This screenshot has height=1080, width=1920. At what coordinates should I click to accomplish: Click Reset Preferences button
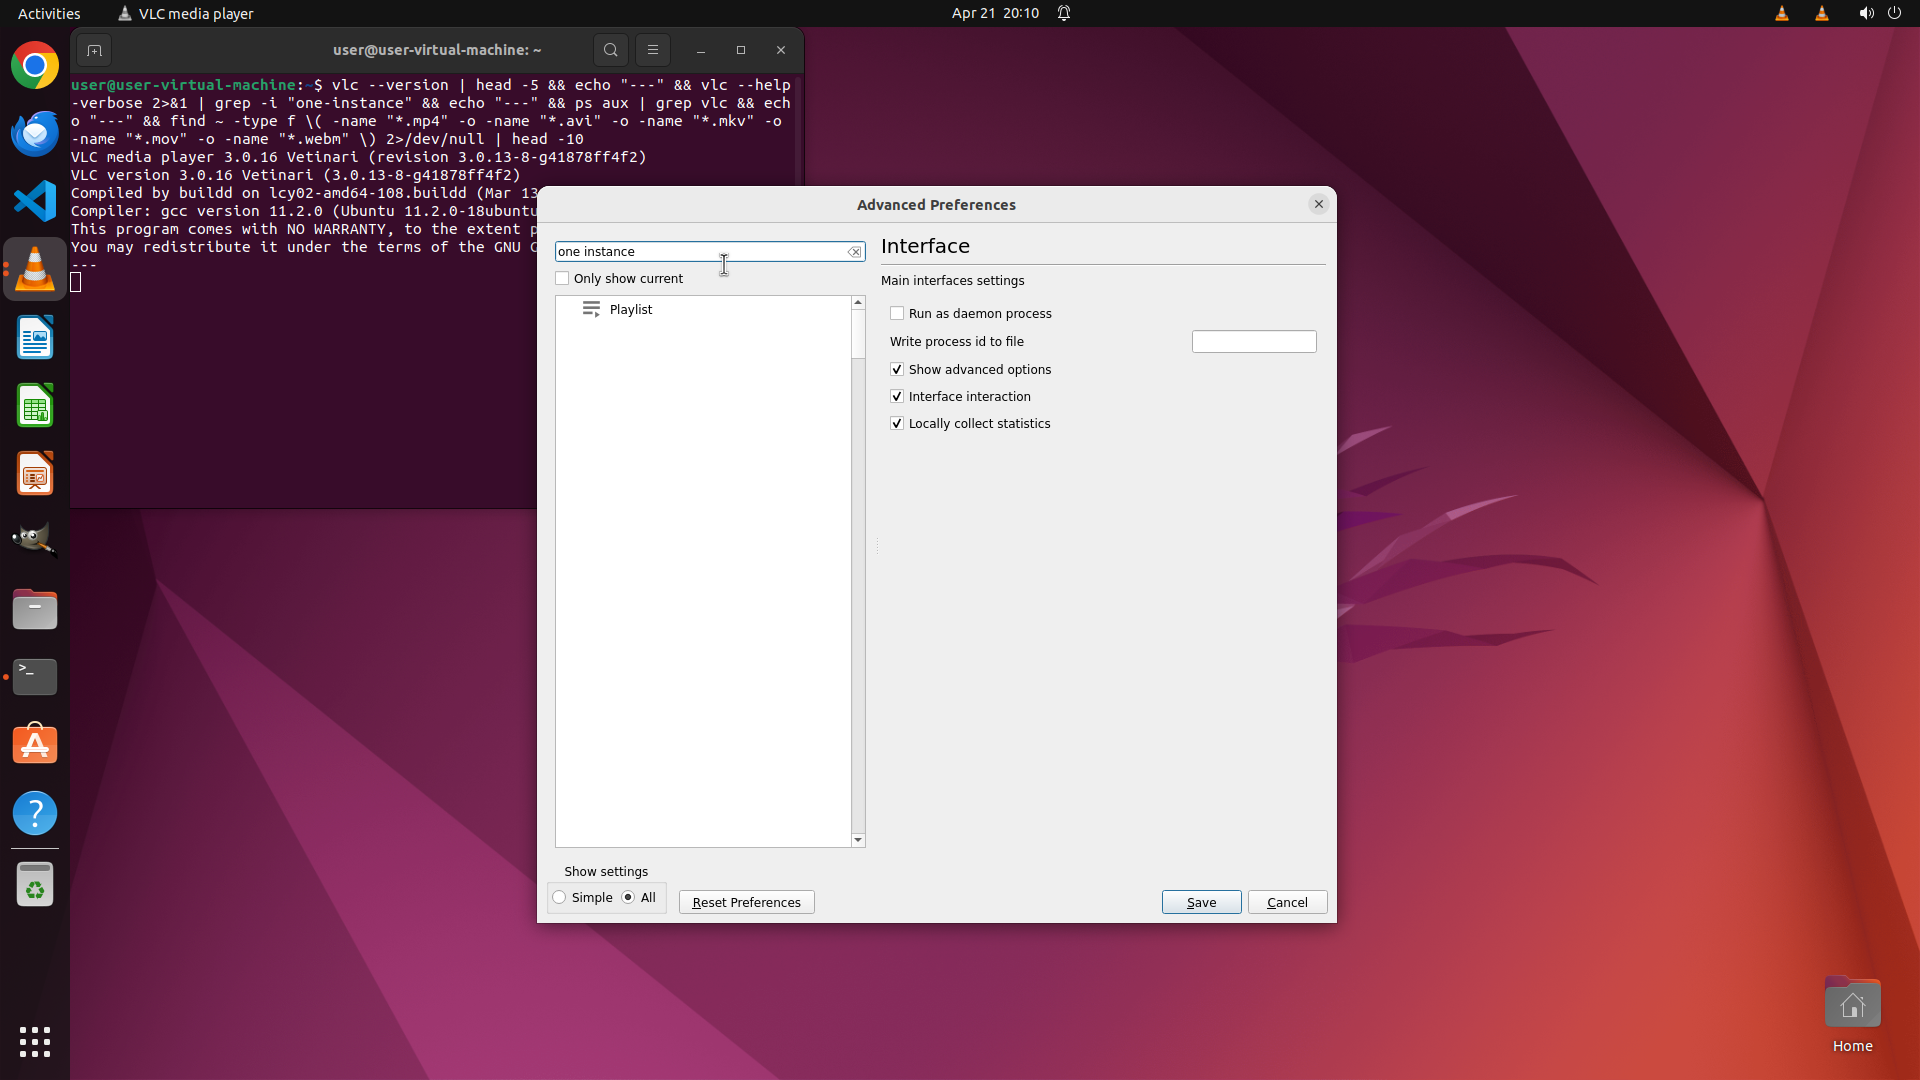click(746, 902)
